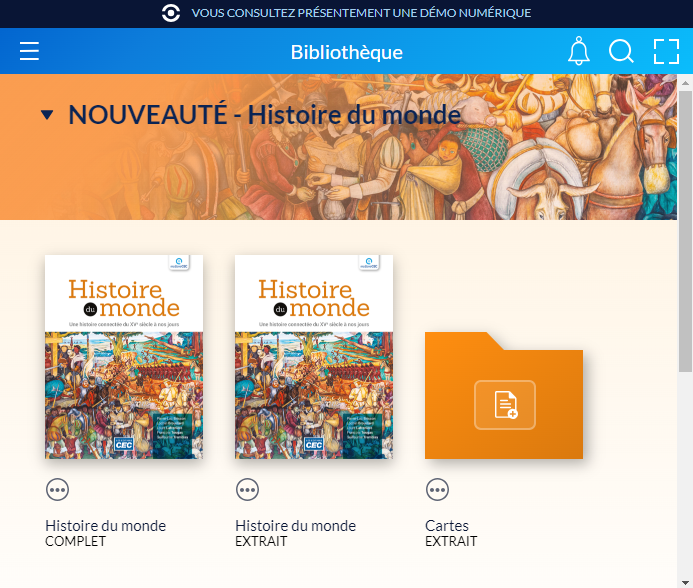
Task: Open the Cartes EXTRAIT orange folder
Action: click(x=504, y=395)
